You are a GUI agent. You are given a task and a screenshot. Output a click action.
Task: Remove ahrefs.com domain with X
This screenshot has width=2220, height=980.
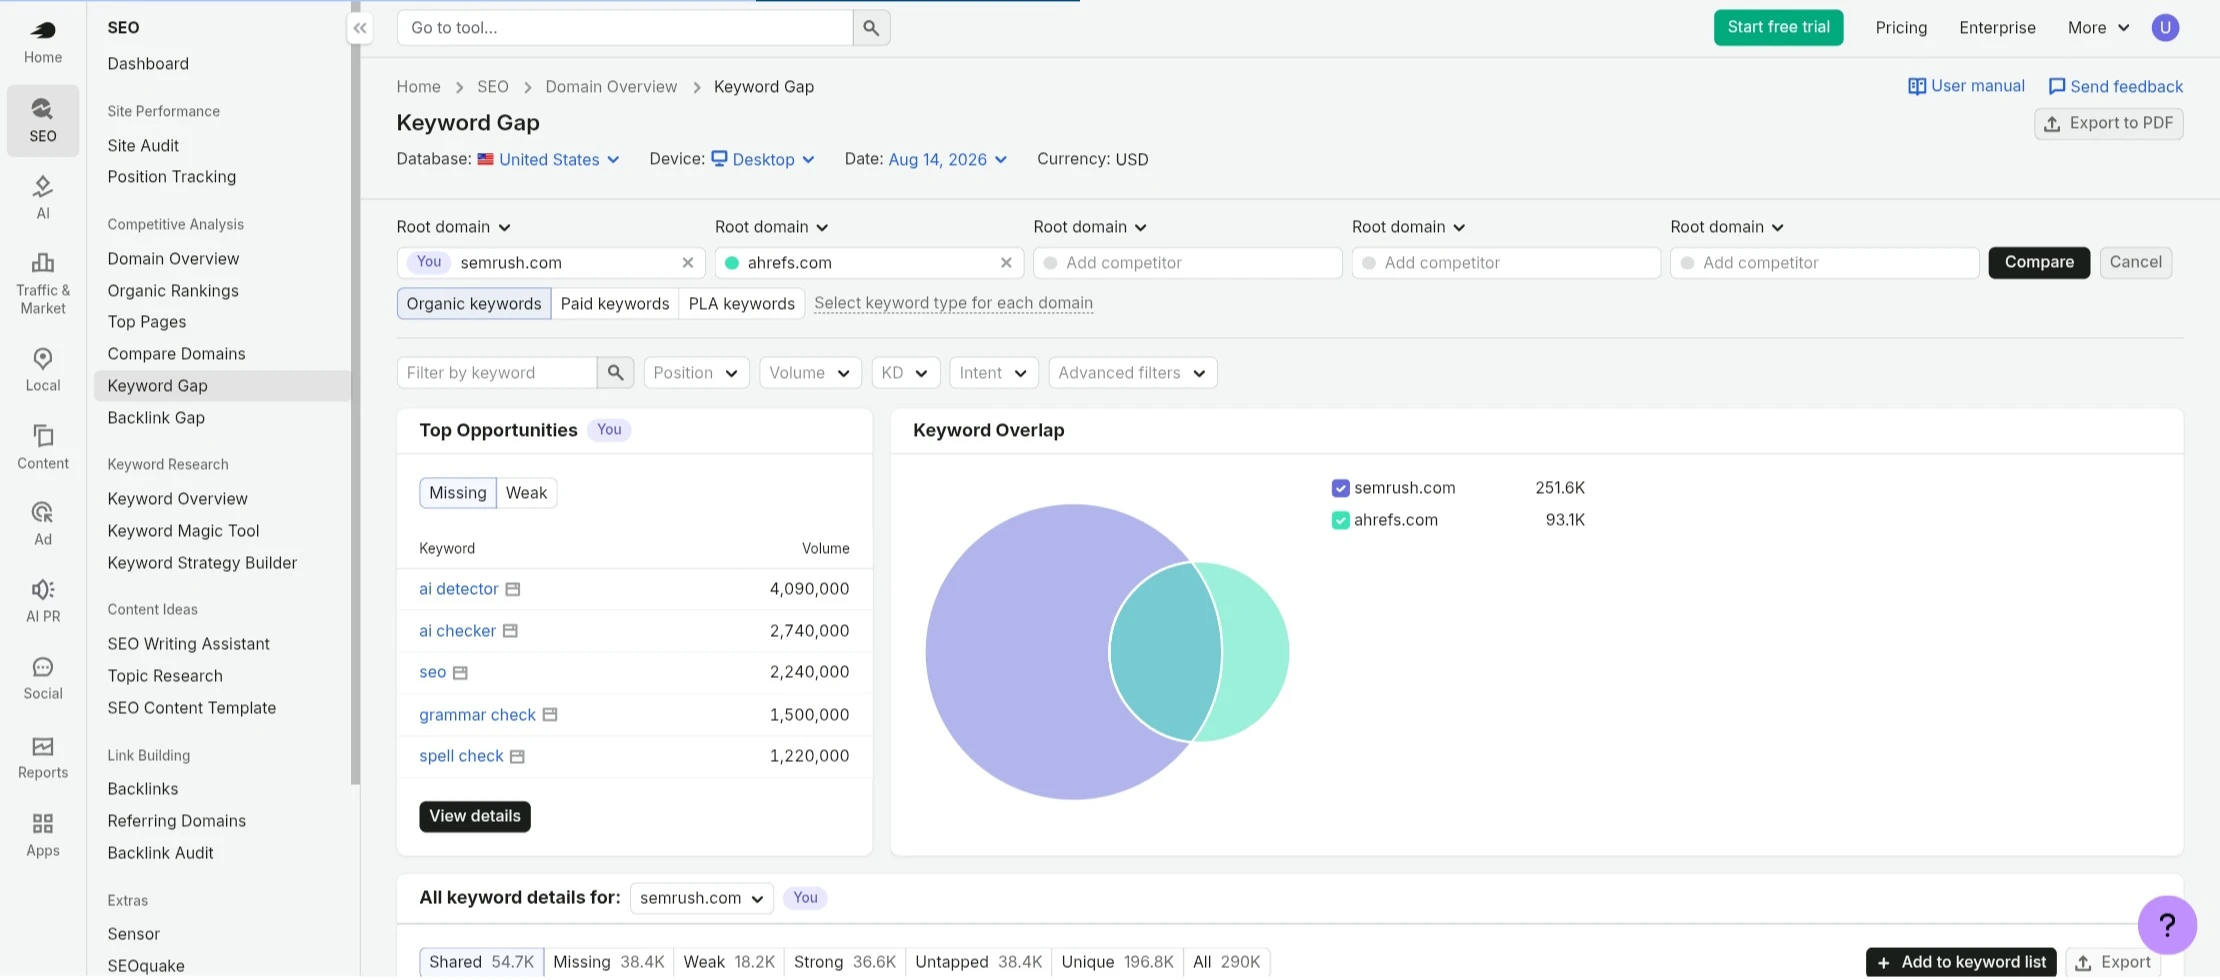pos(1006,263)
